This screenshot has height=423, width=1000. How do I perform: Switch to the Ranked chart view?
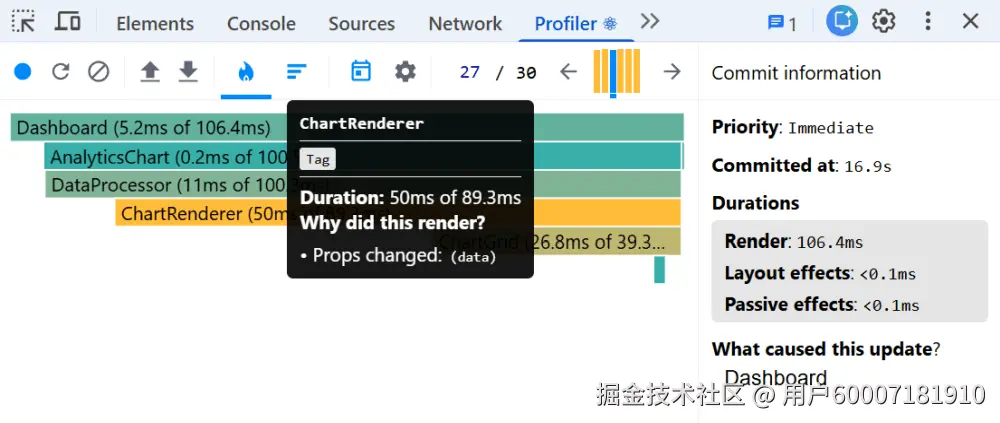click(296, 72)
